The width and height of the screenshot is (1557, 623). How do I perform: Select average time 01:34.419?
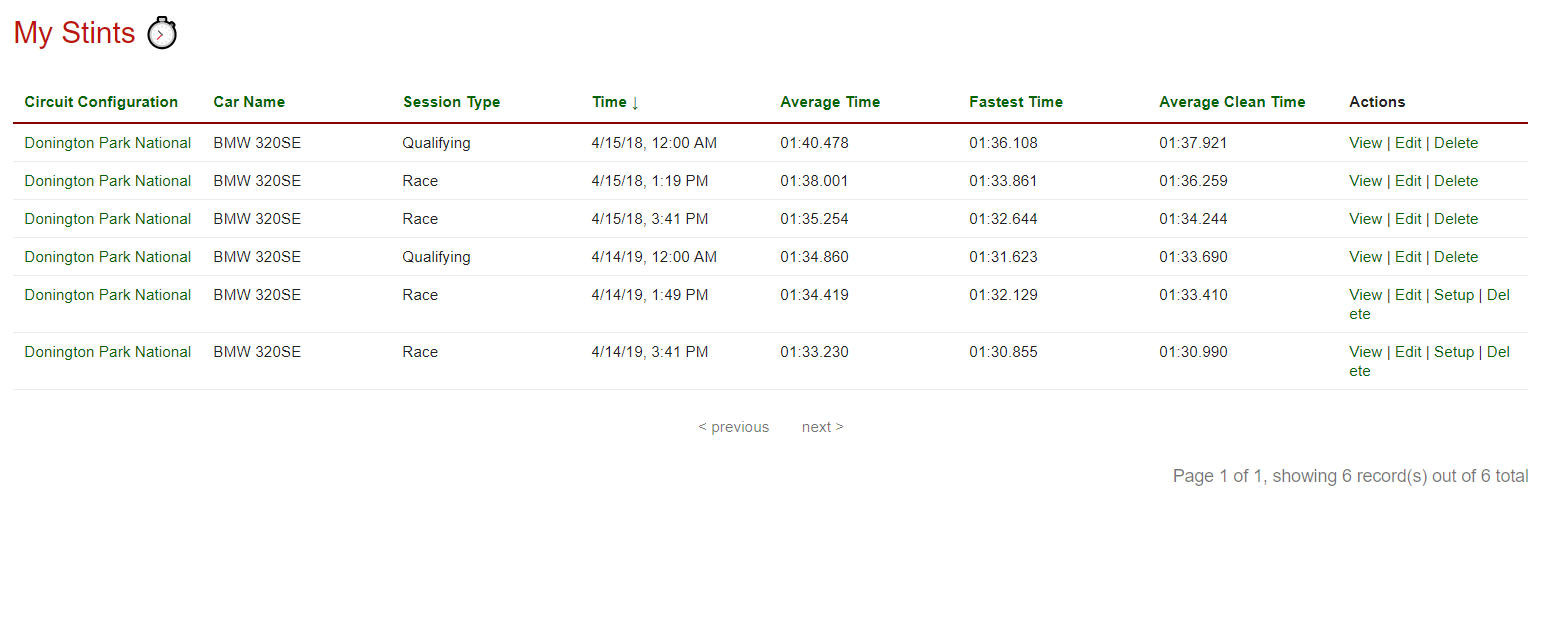[814, 295]
